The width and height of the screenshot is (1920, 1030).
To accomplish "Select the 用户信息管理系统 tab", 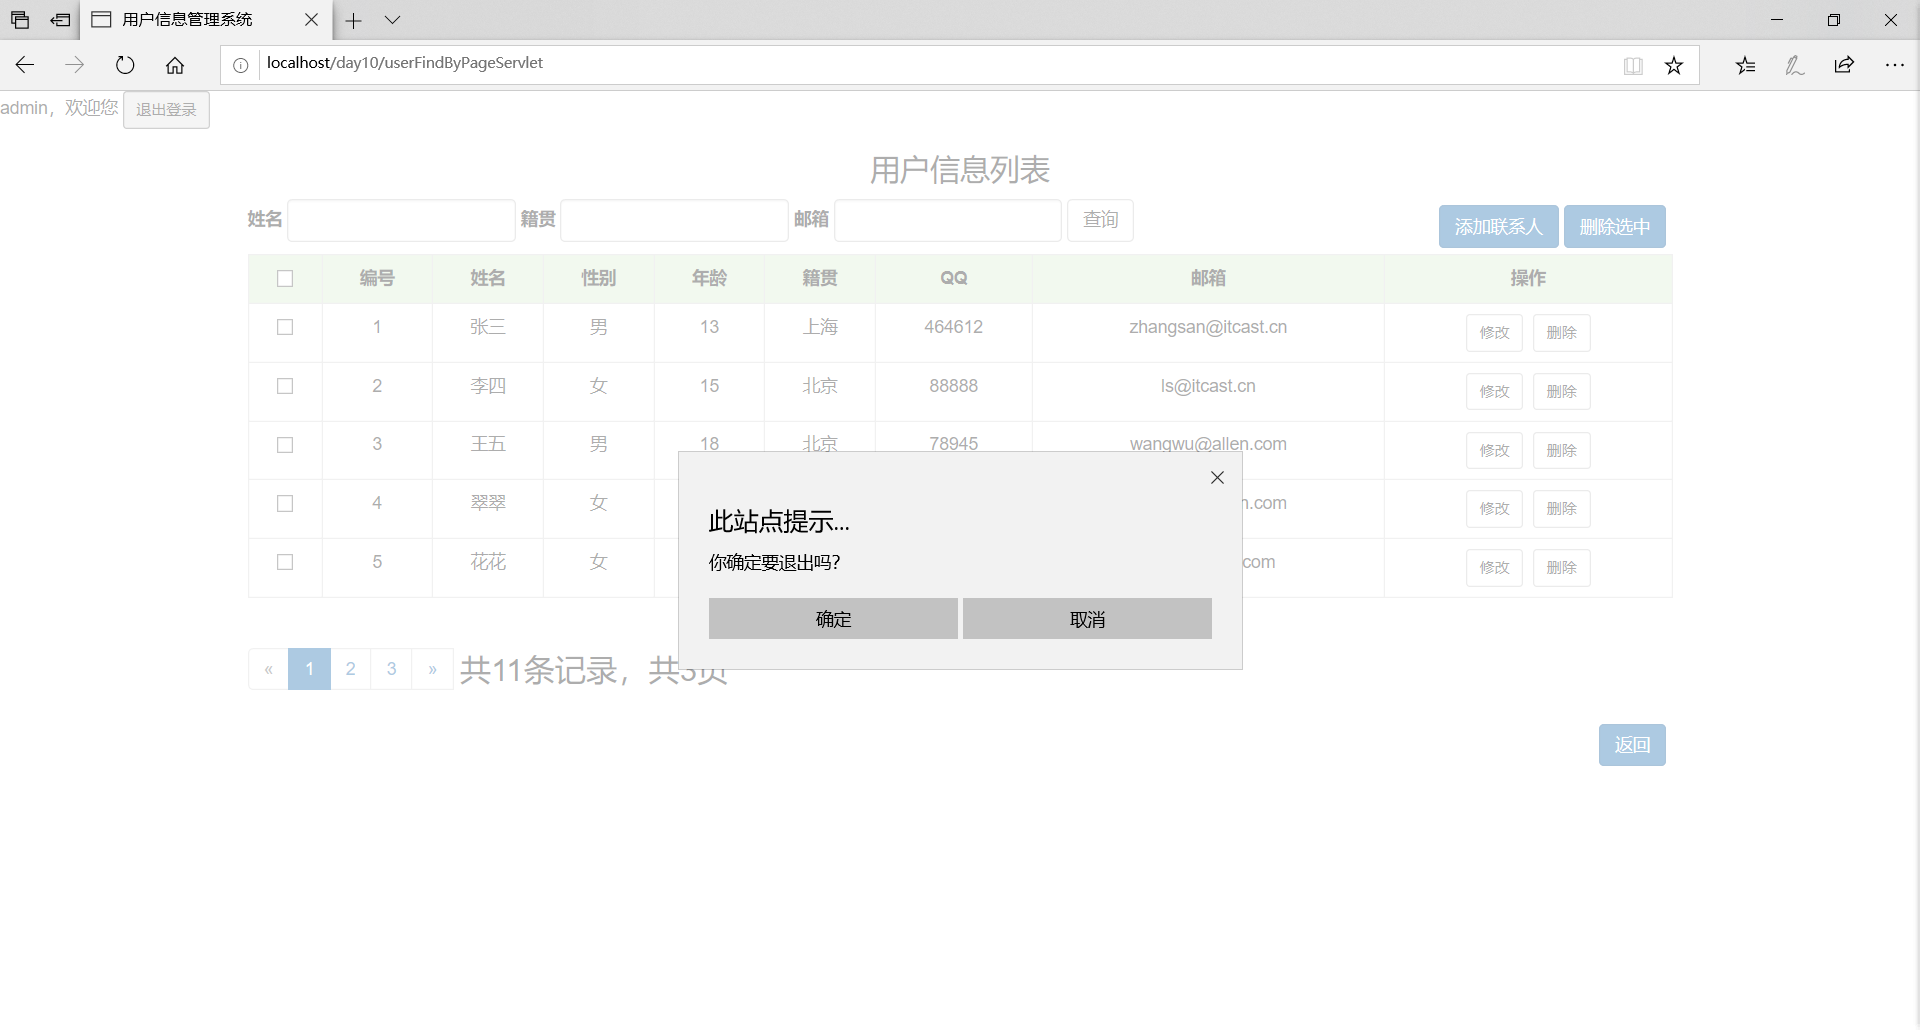I will (188, 20).
